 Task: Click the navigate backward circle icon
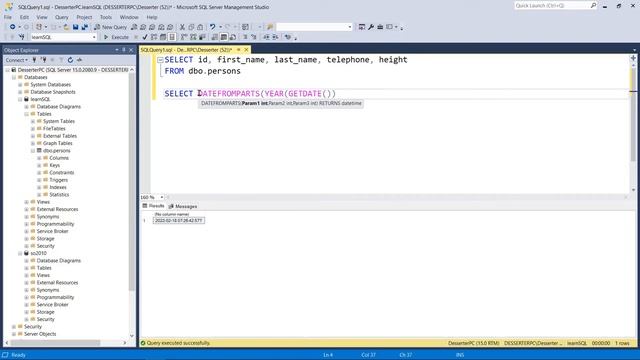pos(13,27)
